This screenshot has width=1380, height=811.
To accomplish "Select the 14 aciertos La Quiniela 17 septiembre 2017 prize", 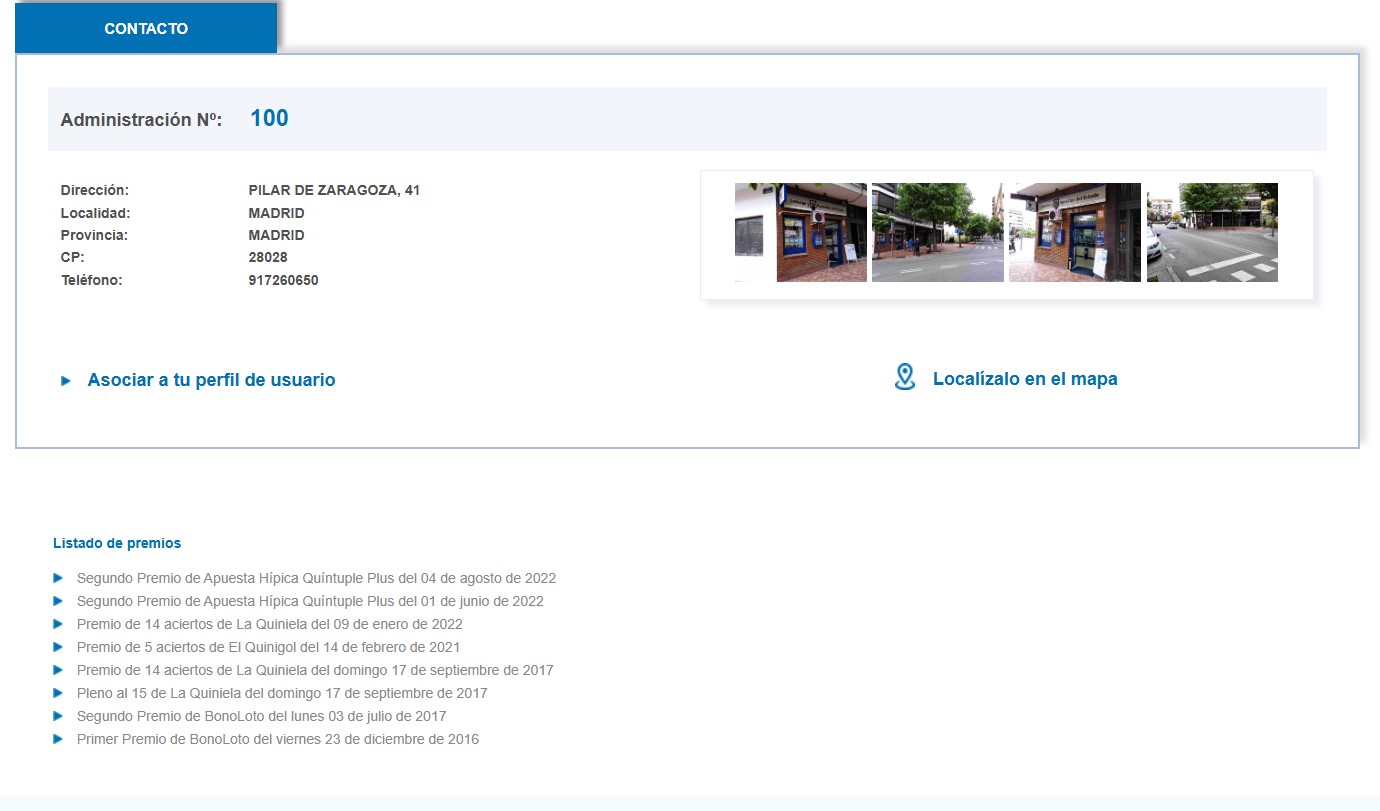I will (314, 670).
